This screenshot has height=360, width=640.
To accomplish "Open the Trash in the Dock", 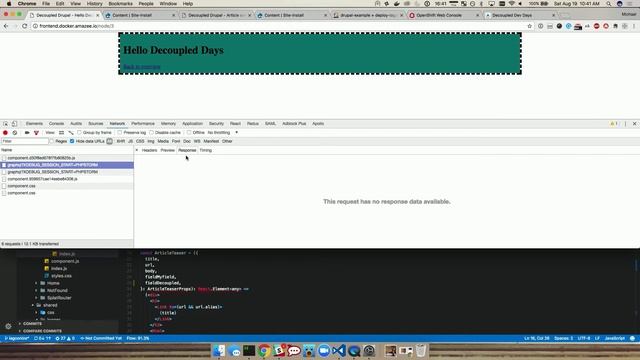I will [421, 351].
